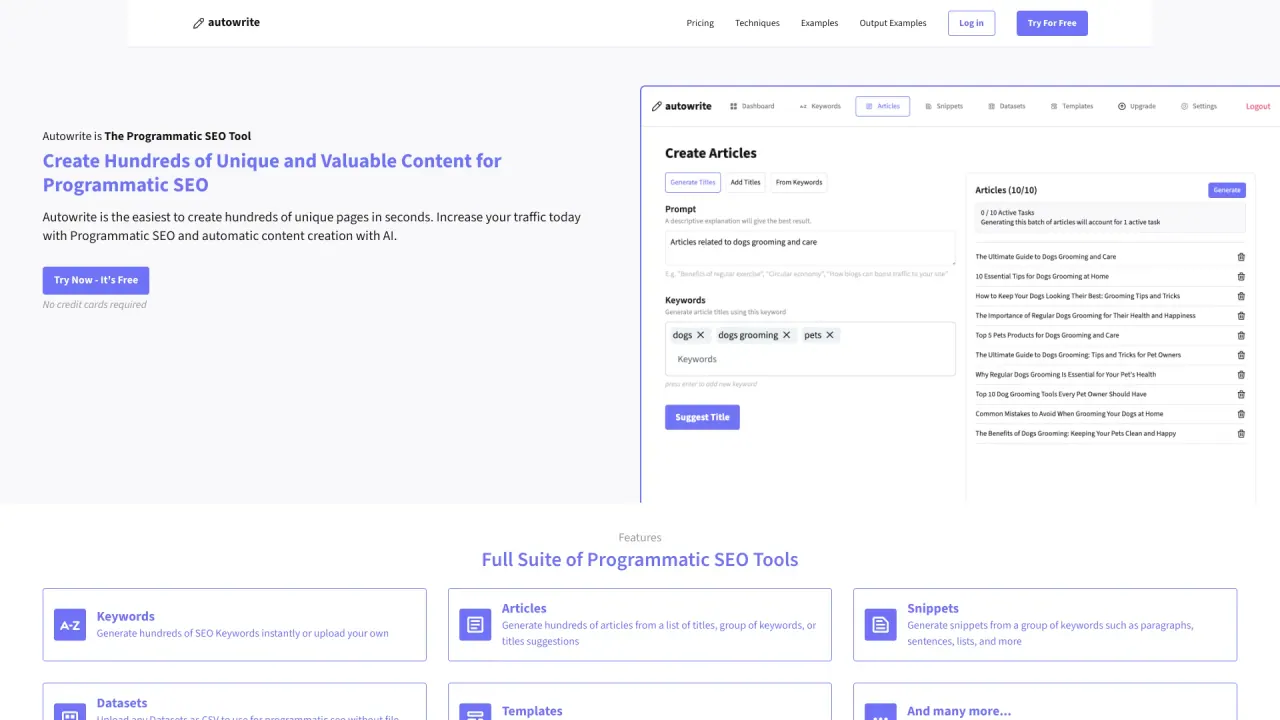Click the Snippets feature card icon
Image resolution: width=1280 pixels, height=720 pixels.
coord(880,625)
